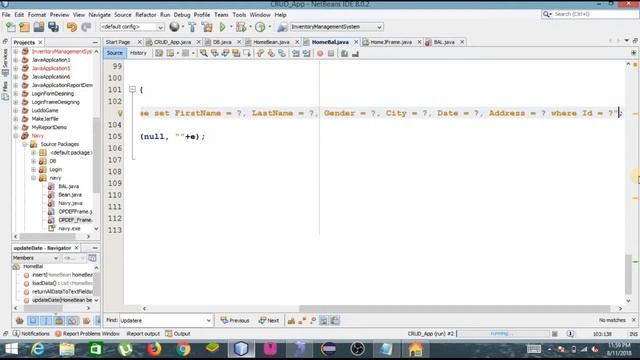Click the Profile Project clock icon
The image size is (640, 360).
[260, 27]
